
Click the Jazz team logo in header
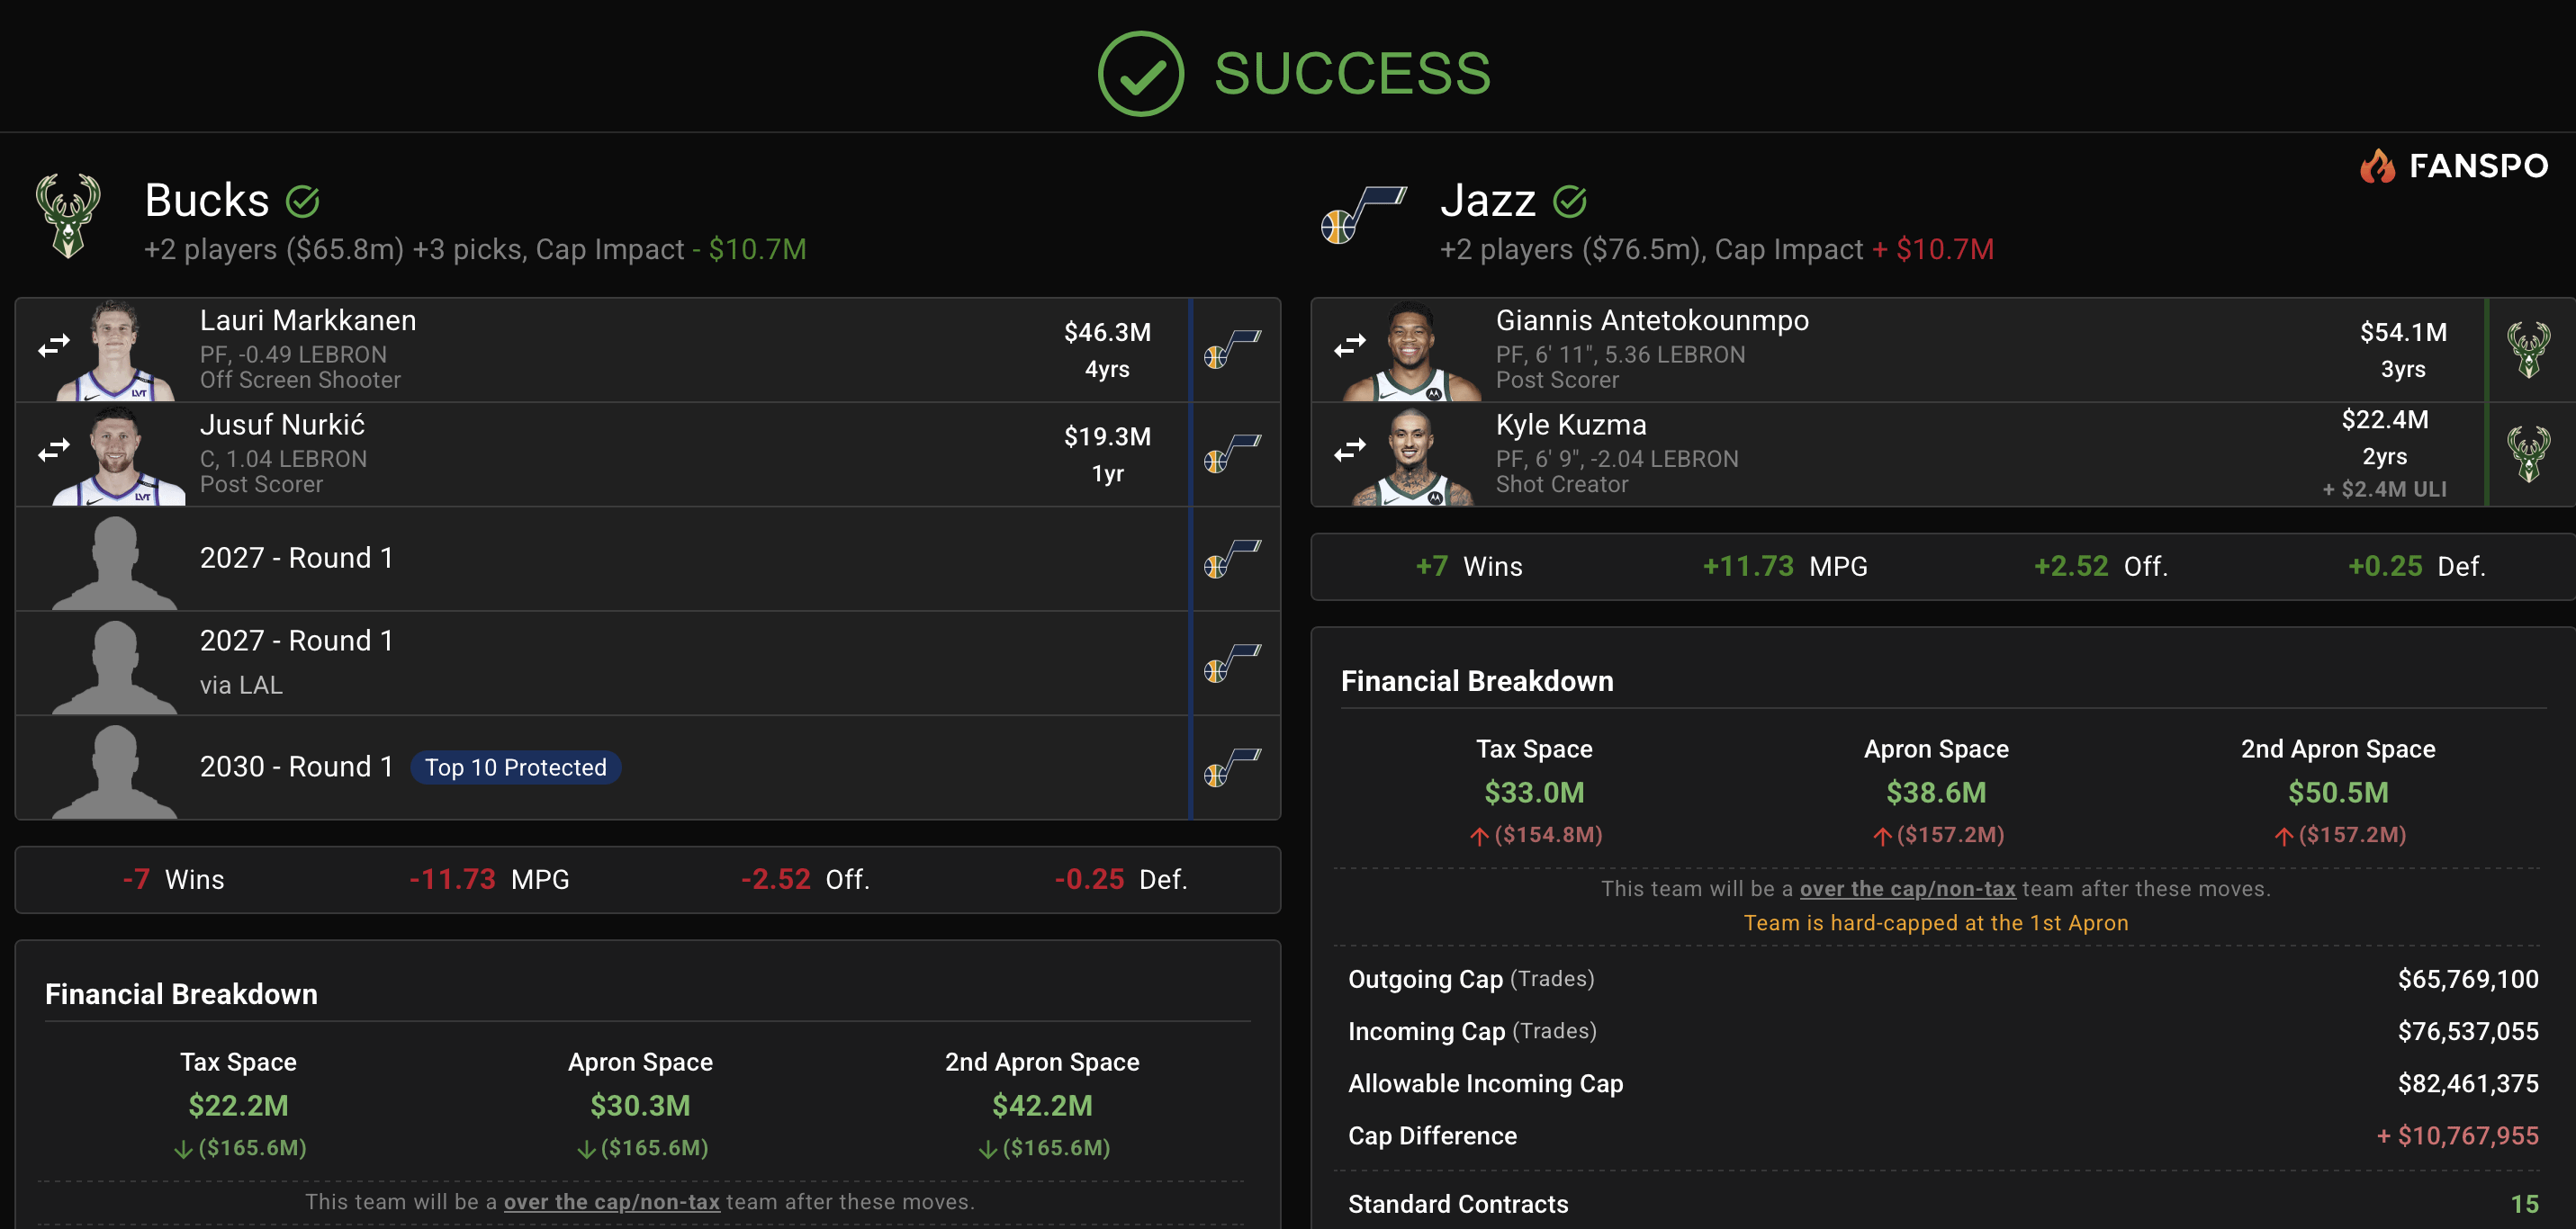[1362, 214]
